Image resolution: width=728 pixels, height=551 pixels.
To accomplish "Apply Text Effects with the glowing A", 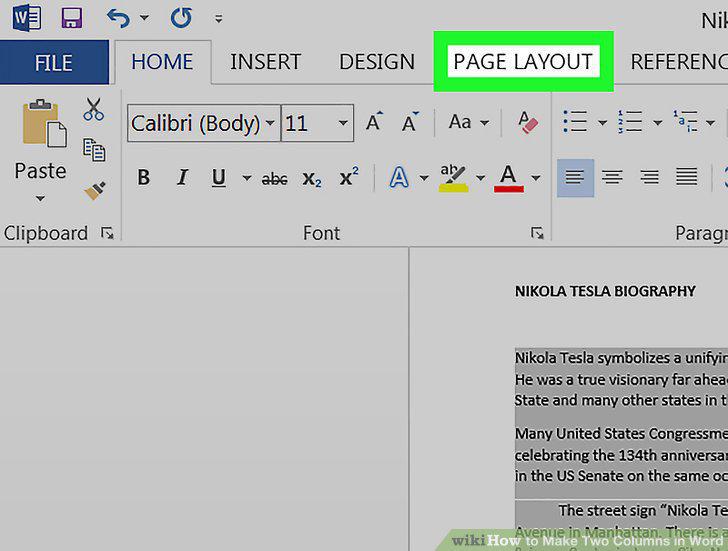I will pyautogui.click(x=399, y=177).
